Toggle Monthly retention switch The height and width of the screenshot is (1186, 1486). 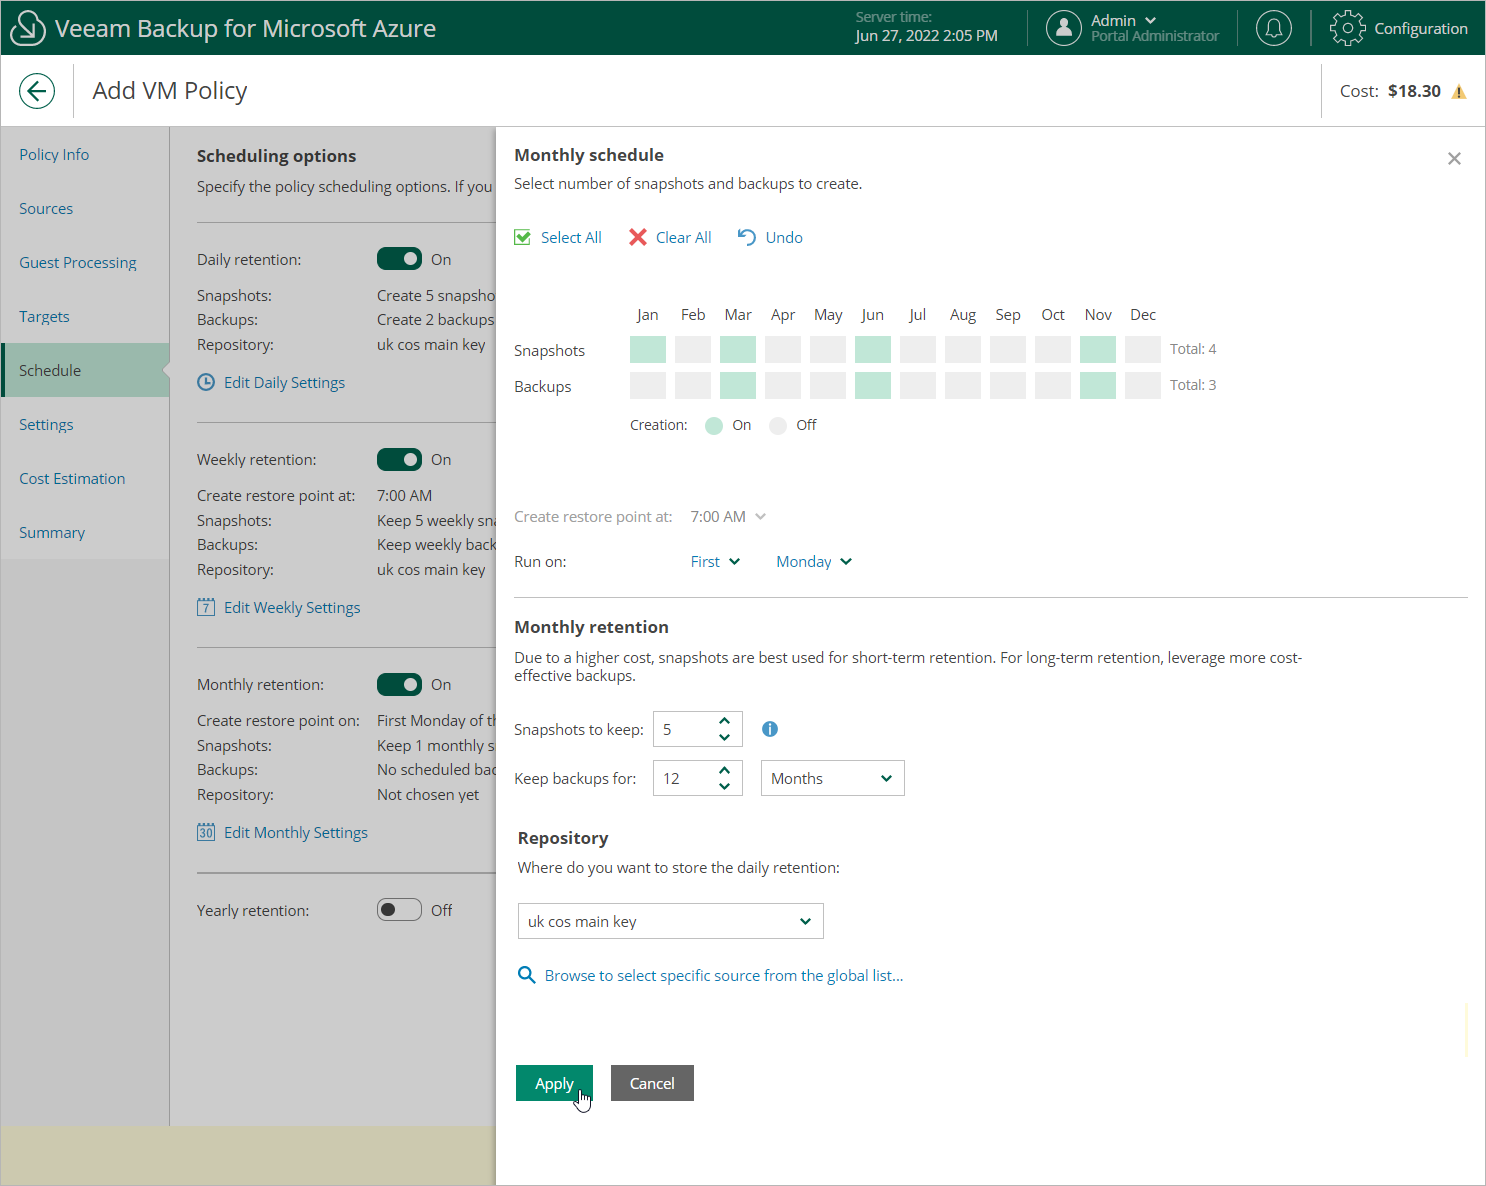click(x=399, y=684)
